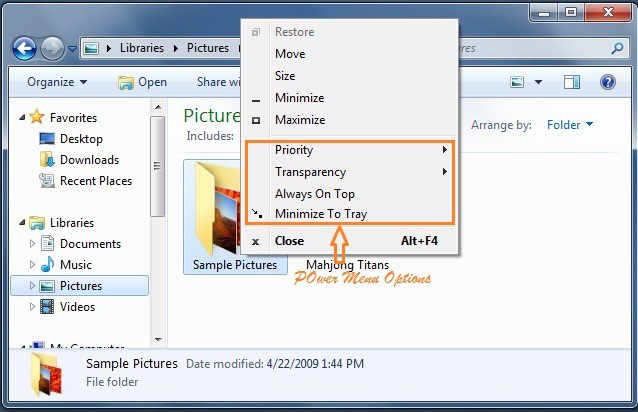Open the Priority submenu
Screen dimensions: 638x412
(349, 150)
